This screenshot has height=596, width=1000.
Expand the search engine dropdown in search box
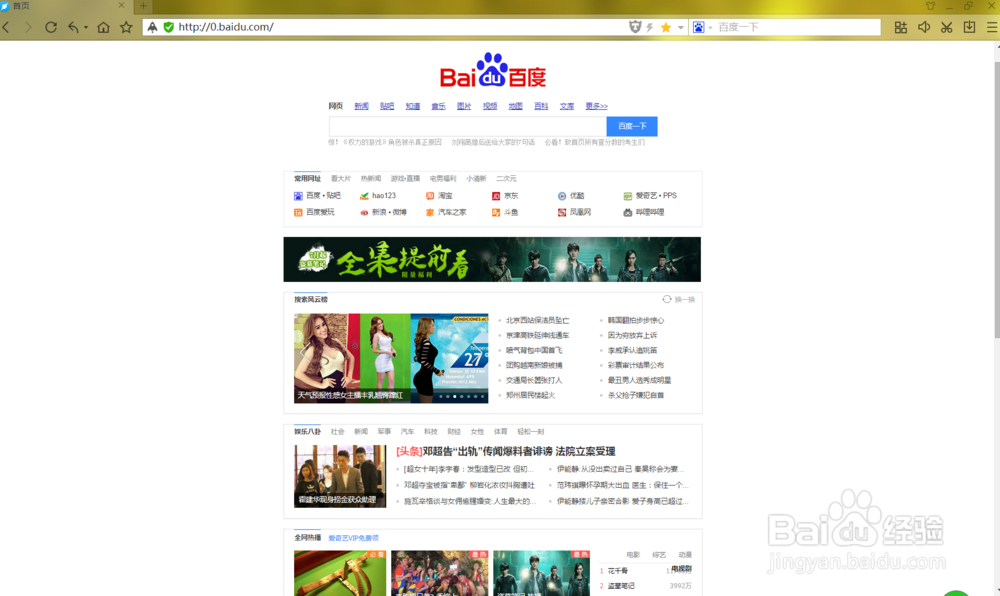click(x=710, y=27)
